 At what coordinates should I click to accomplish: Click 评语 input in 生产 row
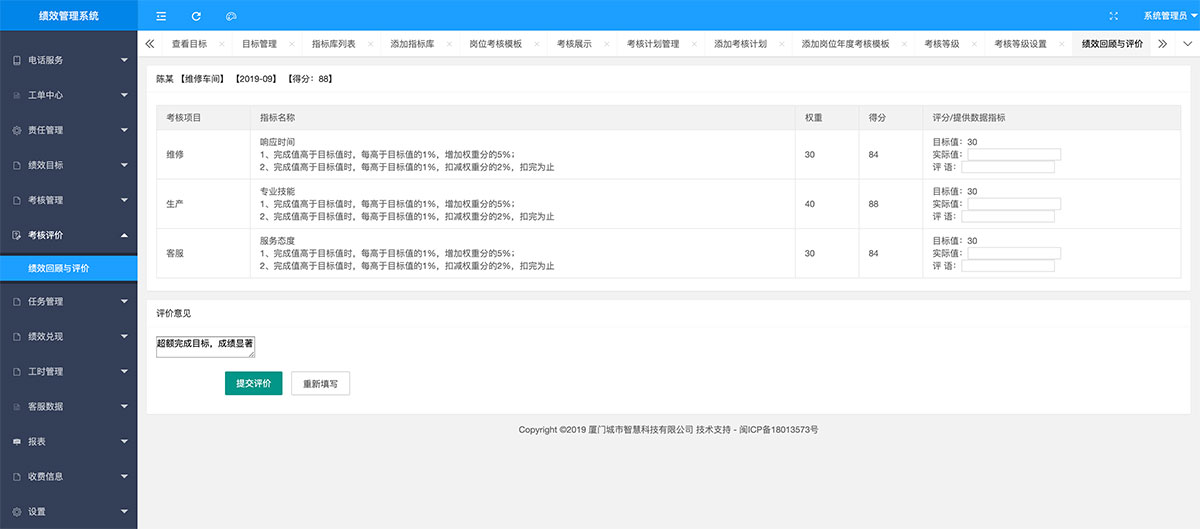[x=1008, y=216]
